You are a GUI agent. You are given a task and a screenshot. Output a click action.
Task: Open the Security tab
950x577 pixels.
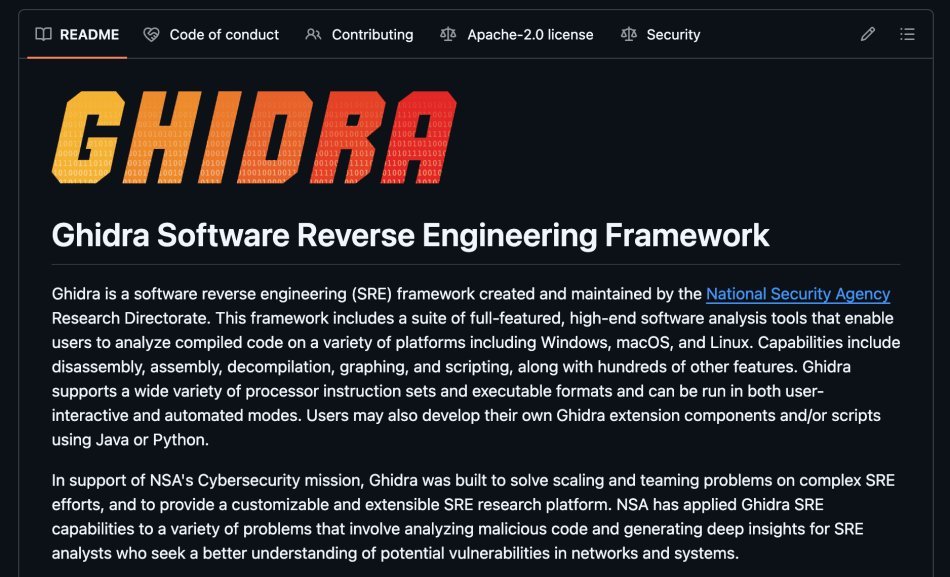[660, 35]
